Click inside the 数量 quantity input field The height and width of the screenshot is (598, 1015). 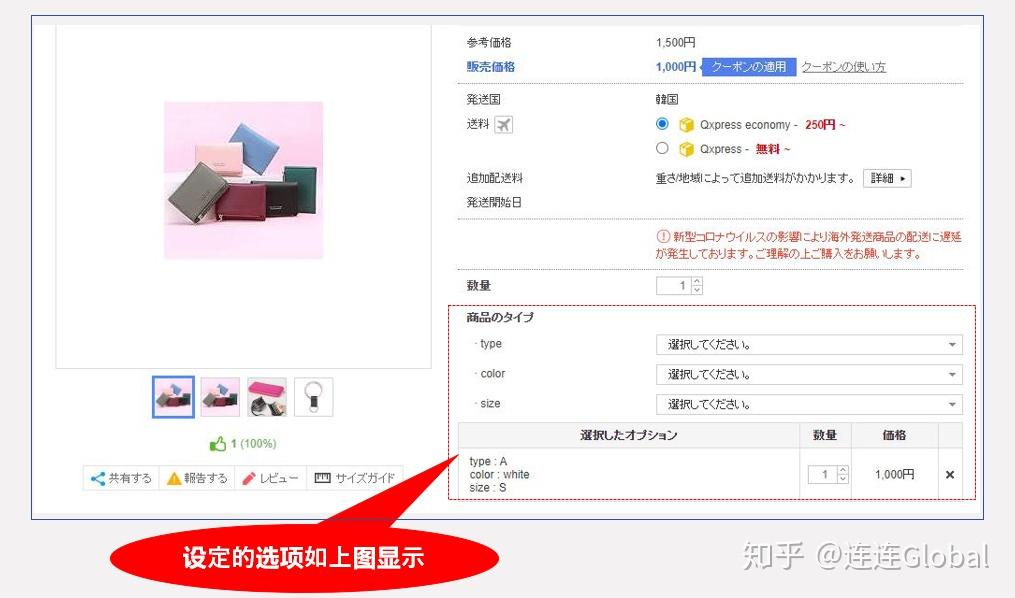pyautogui.click(x=676, y=285)
